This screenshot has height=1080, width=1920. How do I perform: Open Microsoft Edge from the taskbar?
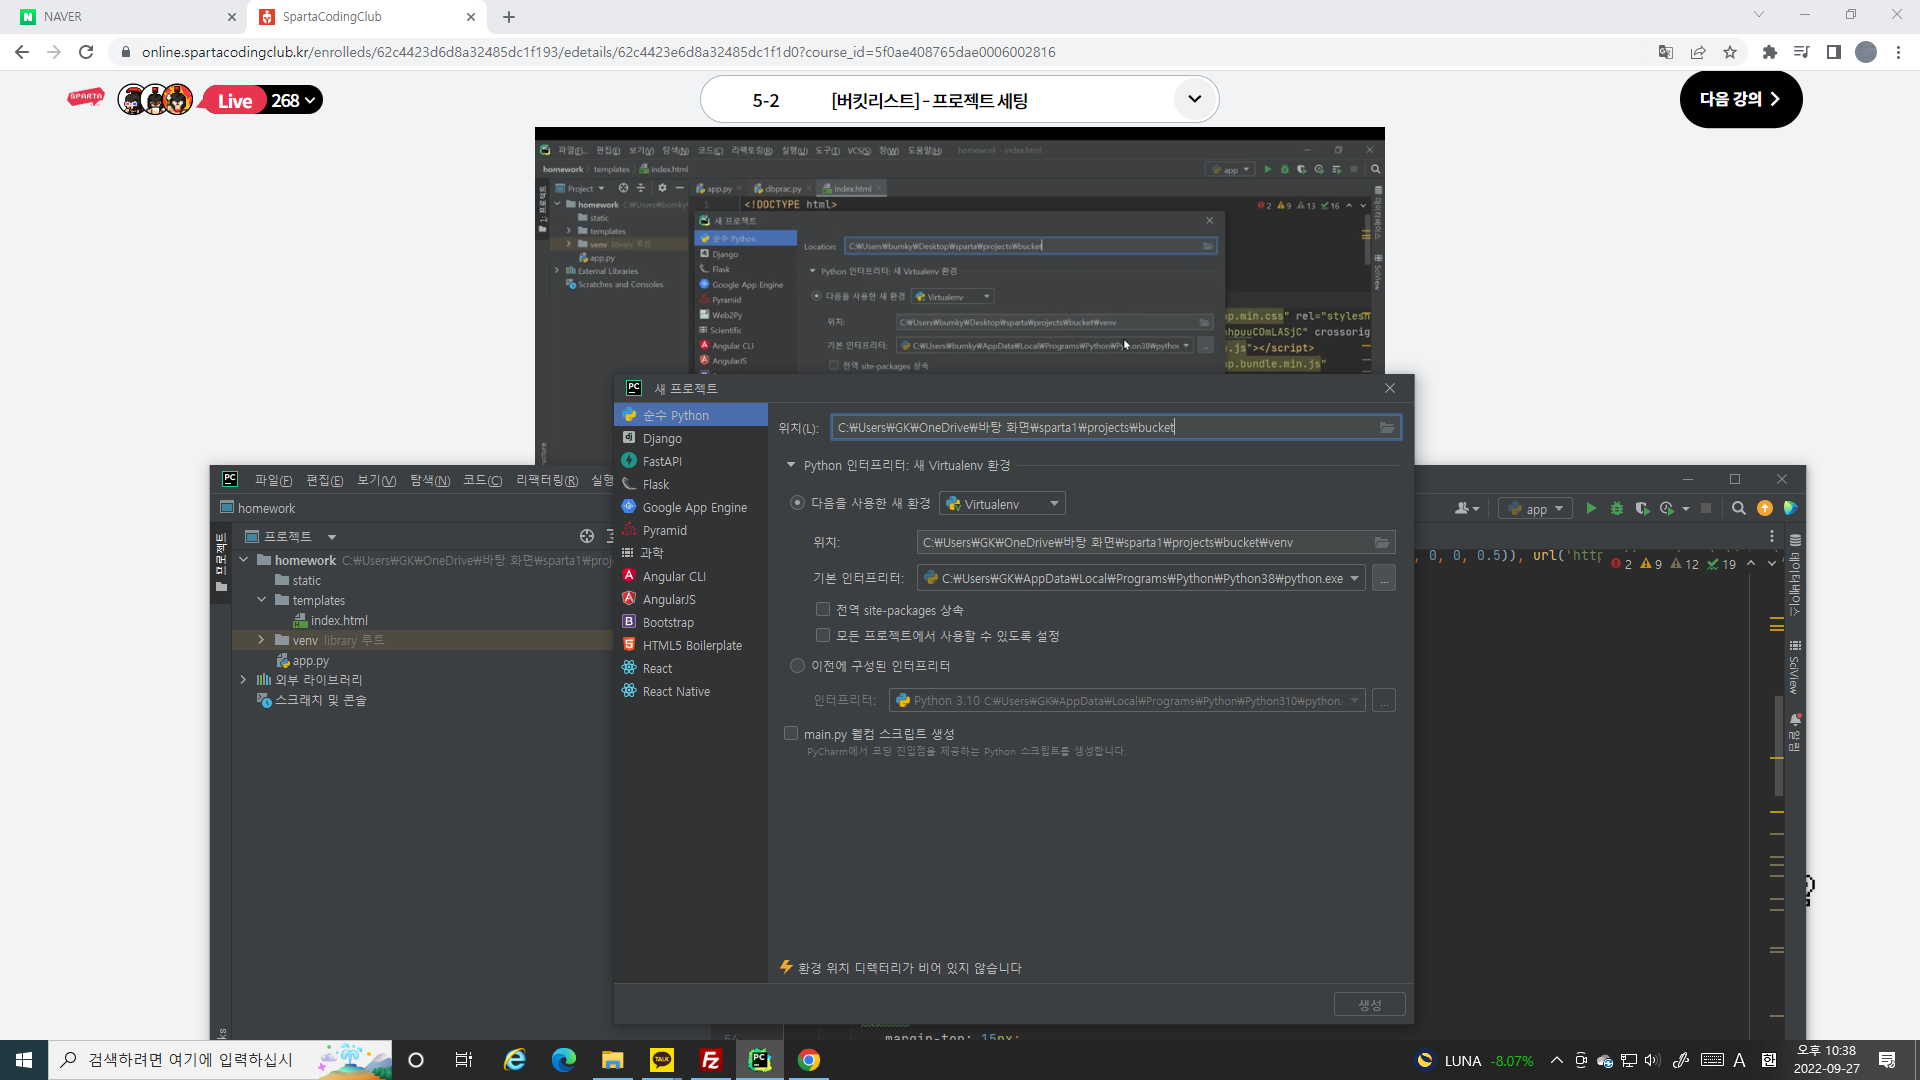pyautogui.click(x=564, y=1060)
